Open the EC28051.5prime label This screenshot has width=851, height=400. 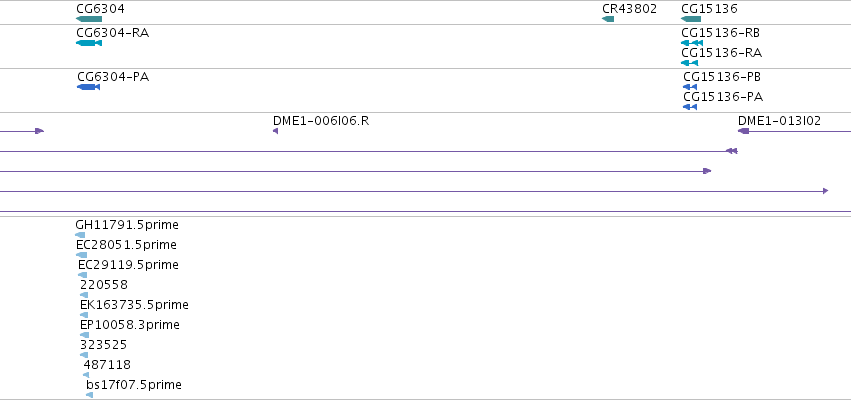126,245
